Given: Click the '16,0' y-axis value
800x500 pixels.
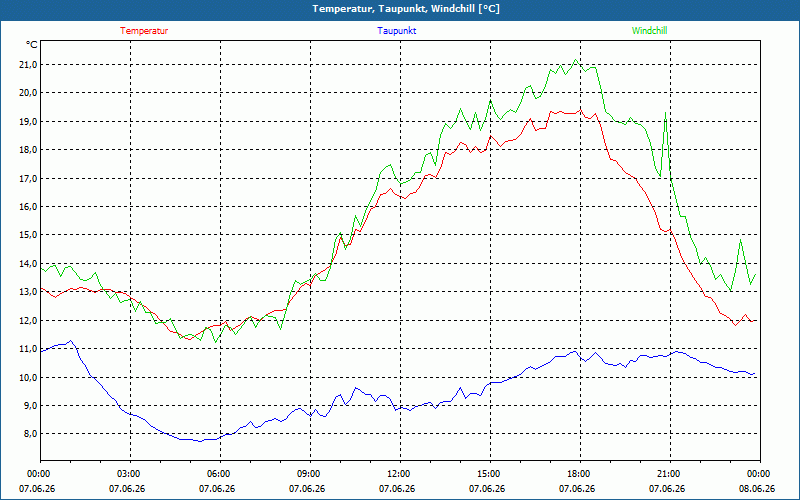Looking at the screenshot, I should (28, 207).
